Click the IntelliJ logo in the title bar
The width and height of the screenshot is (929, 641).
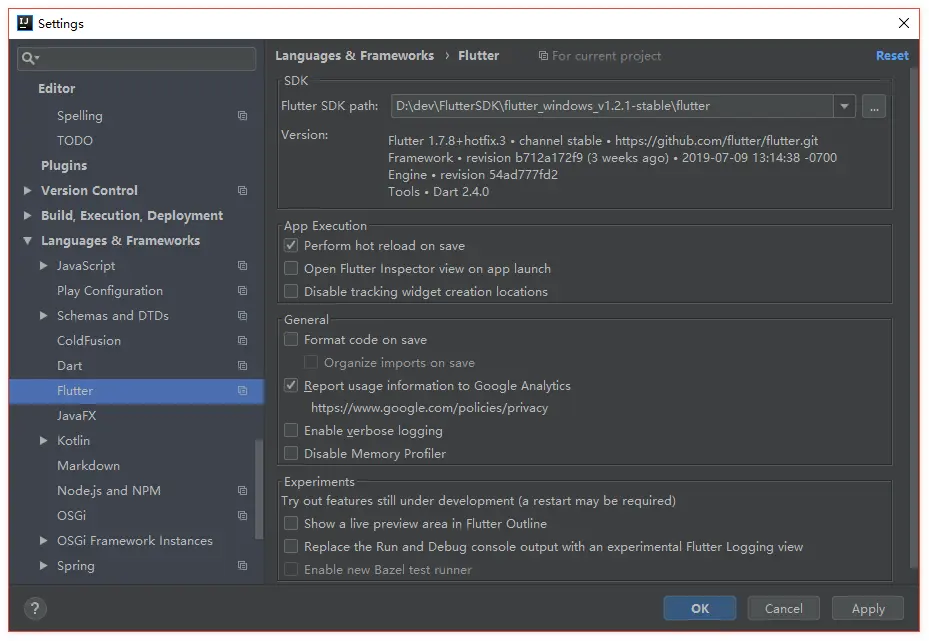coord(25,23)
